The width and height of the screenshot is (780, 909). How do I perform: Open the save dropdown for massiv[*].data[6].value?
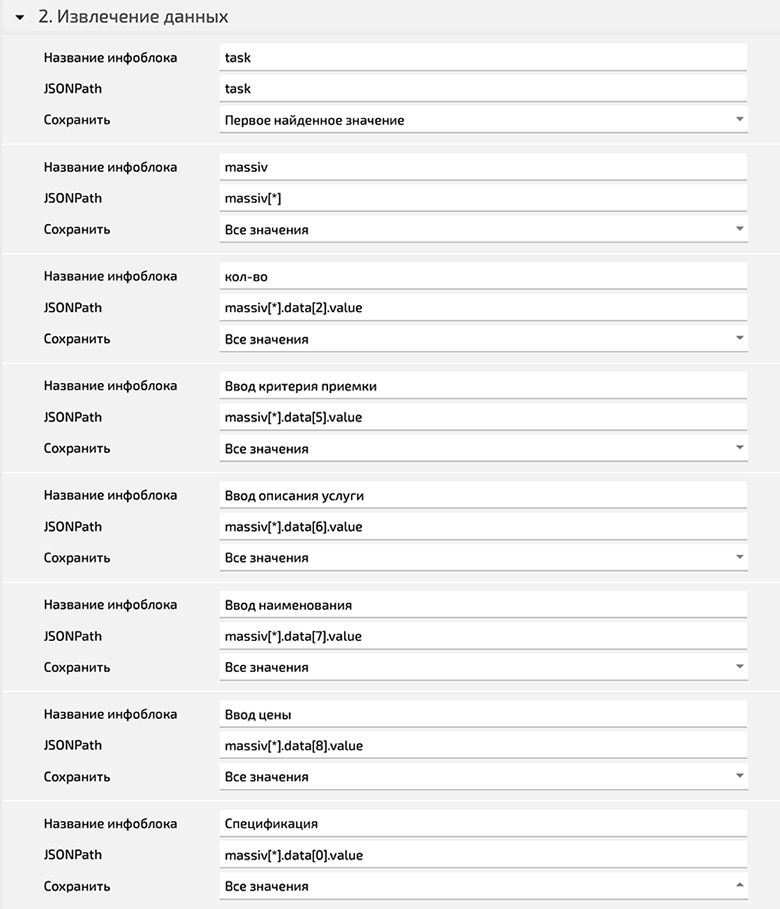[483, 558]
